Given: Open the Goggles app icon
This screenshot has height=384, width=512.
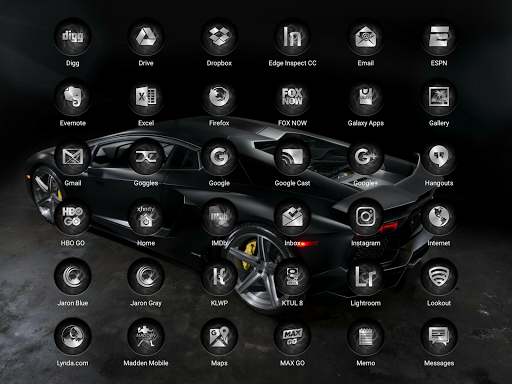Looking at the screenshot, I should pos(146,157).
